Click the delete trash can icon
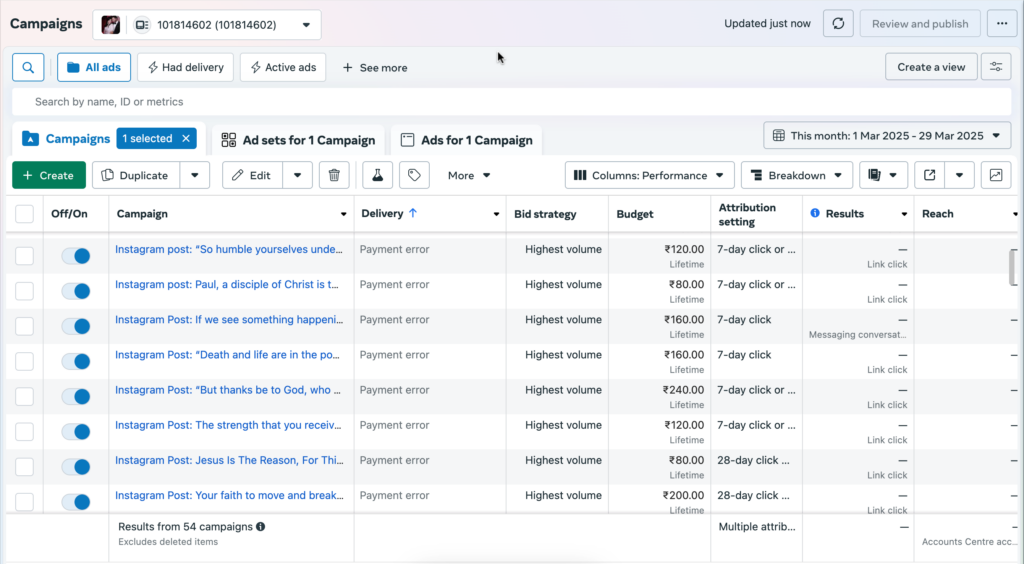1024x564 pixels. pyautogui.click(x=334, y=176)
